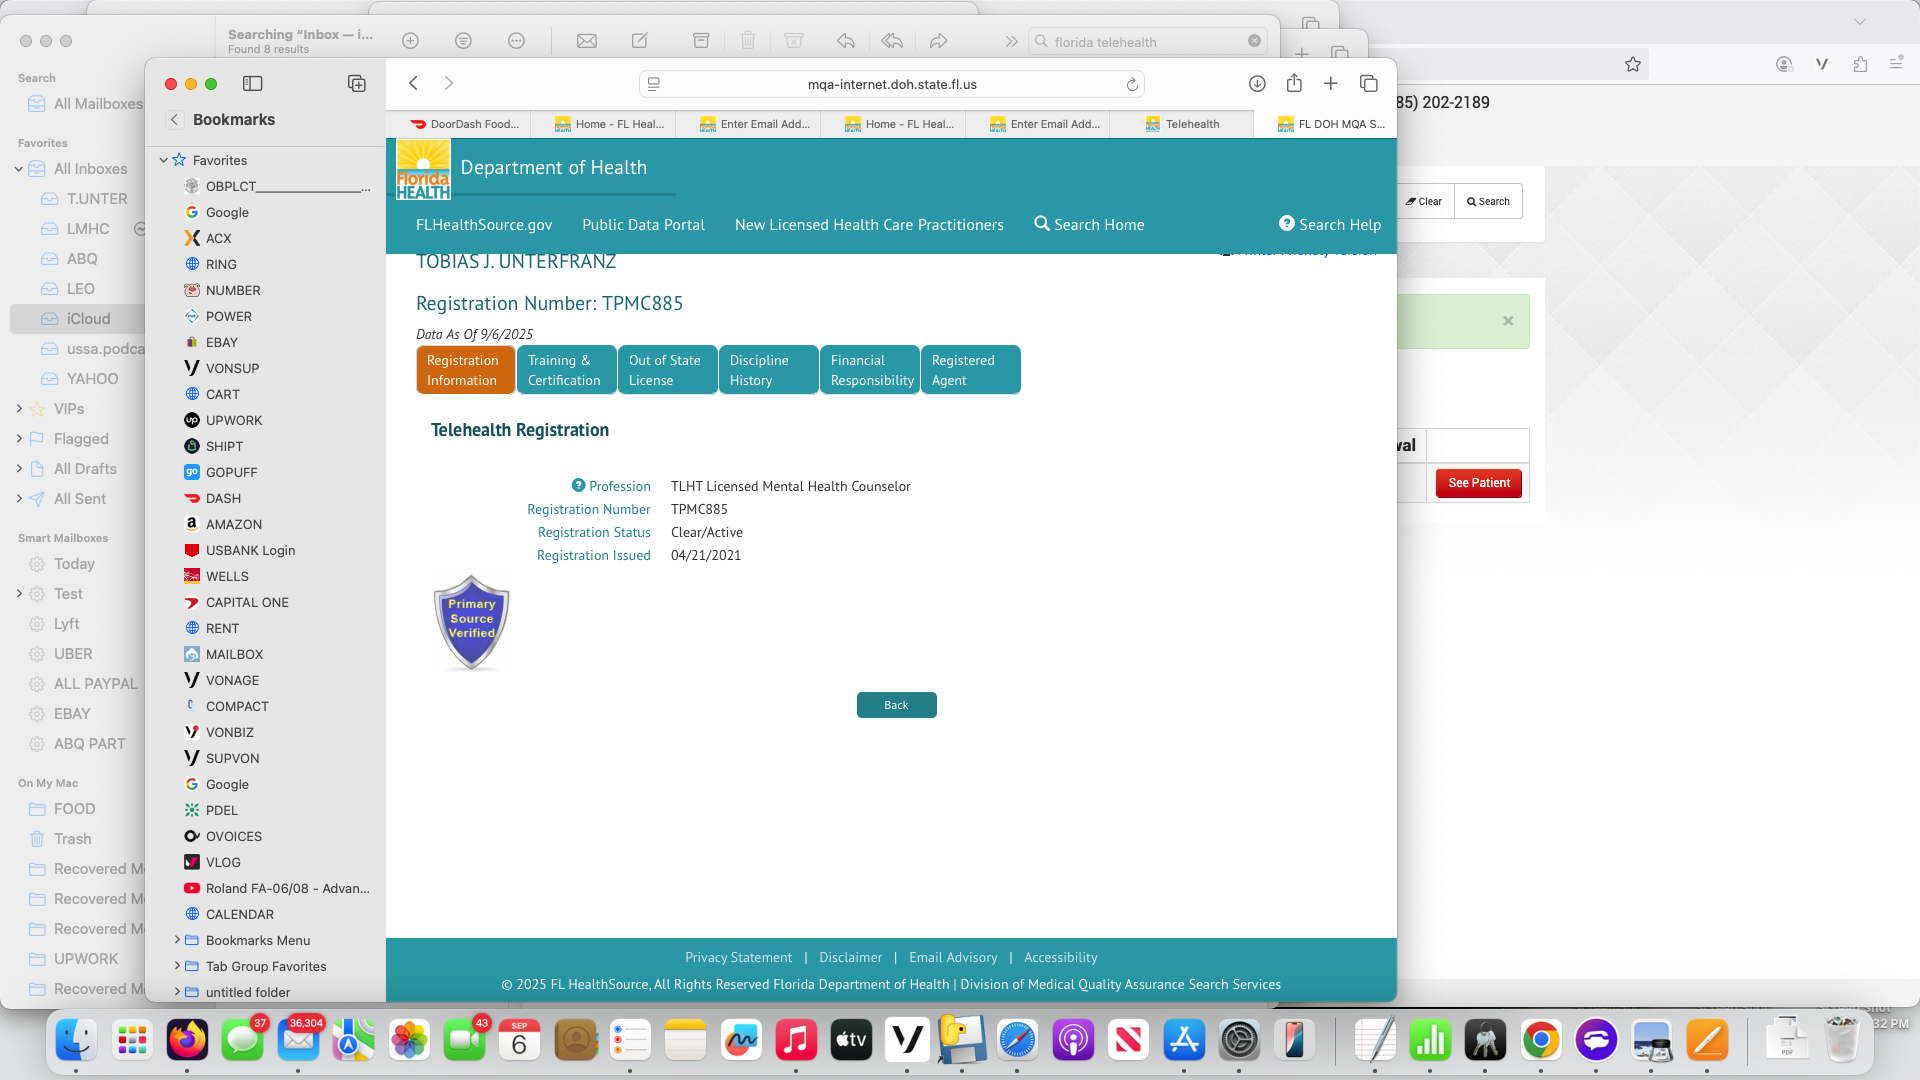Click the Share icon in Safari toolbar
This screenshot has width=1920, height=1080.
(1294, 84)
